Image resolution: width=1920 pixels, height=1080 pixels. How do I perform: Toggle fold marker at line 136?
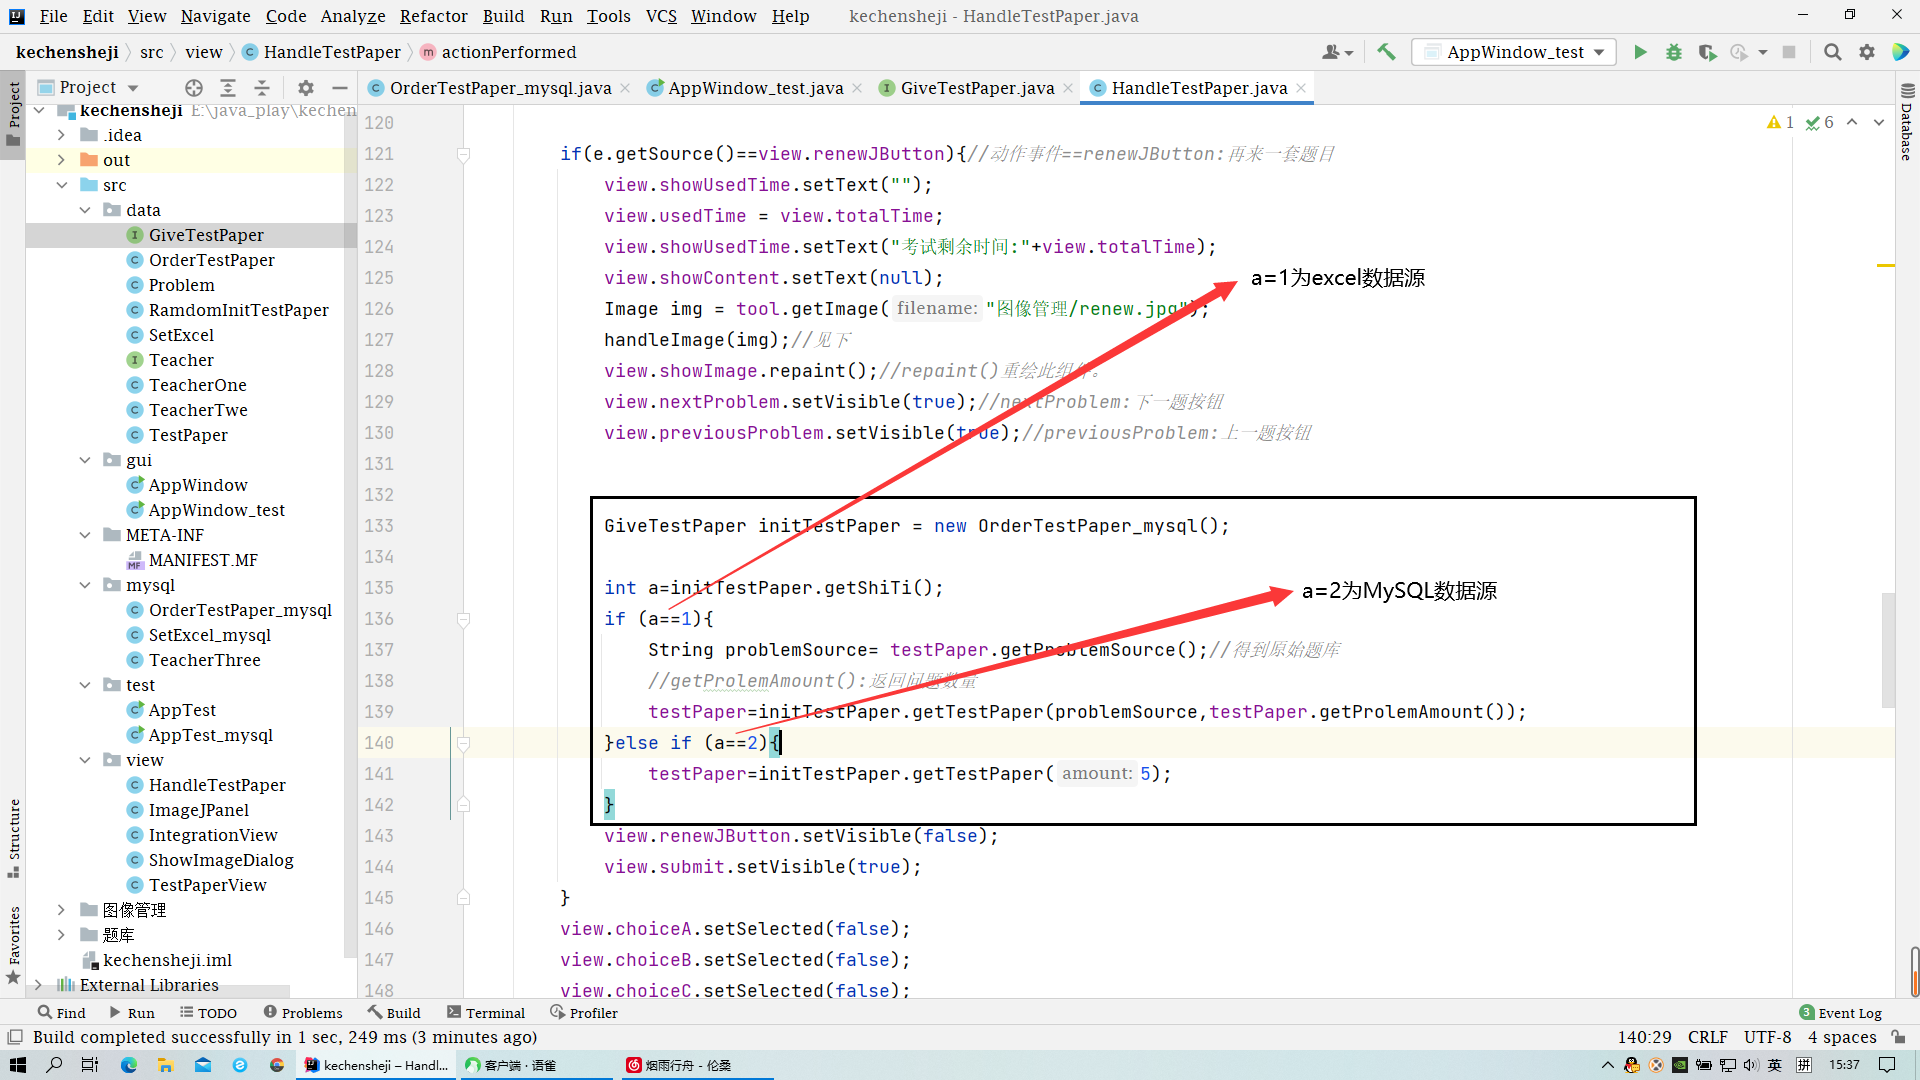pyautogui.click(x=463, y=620)
